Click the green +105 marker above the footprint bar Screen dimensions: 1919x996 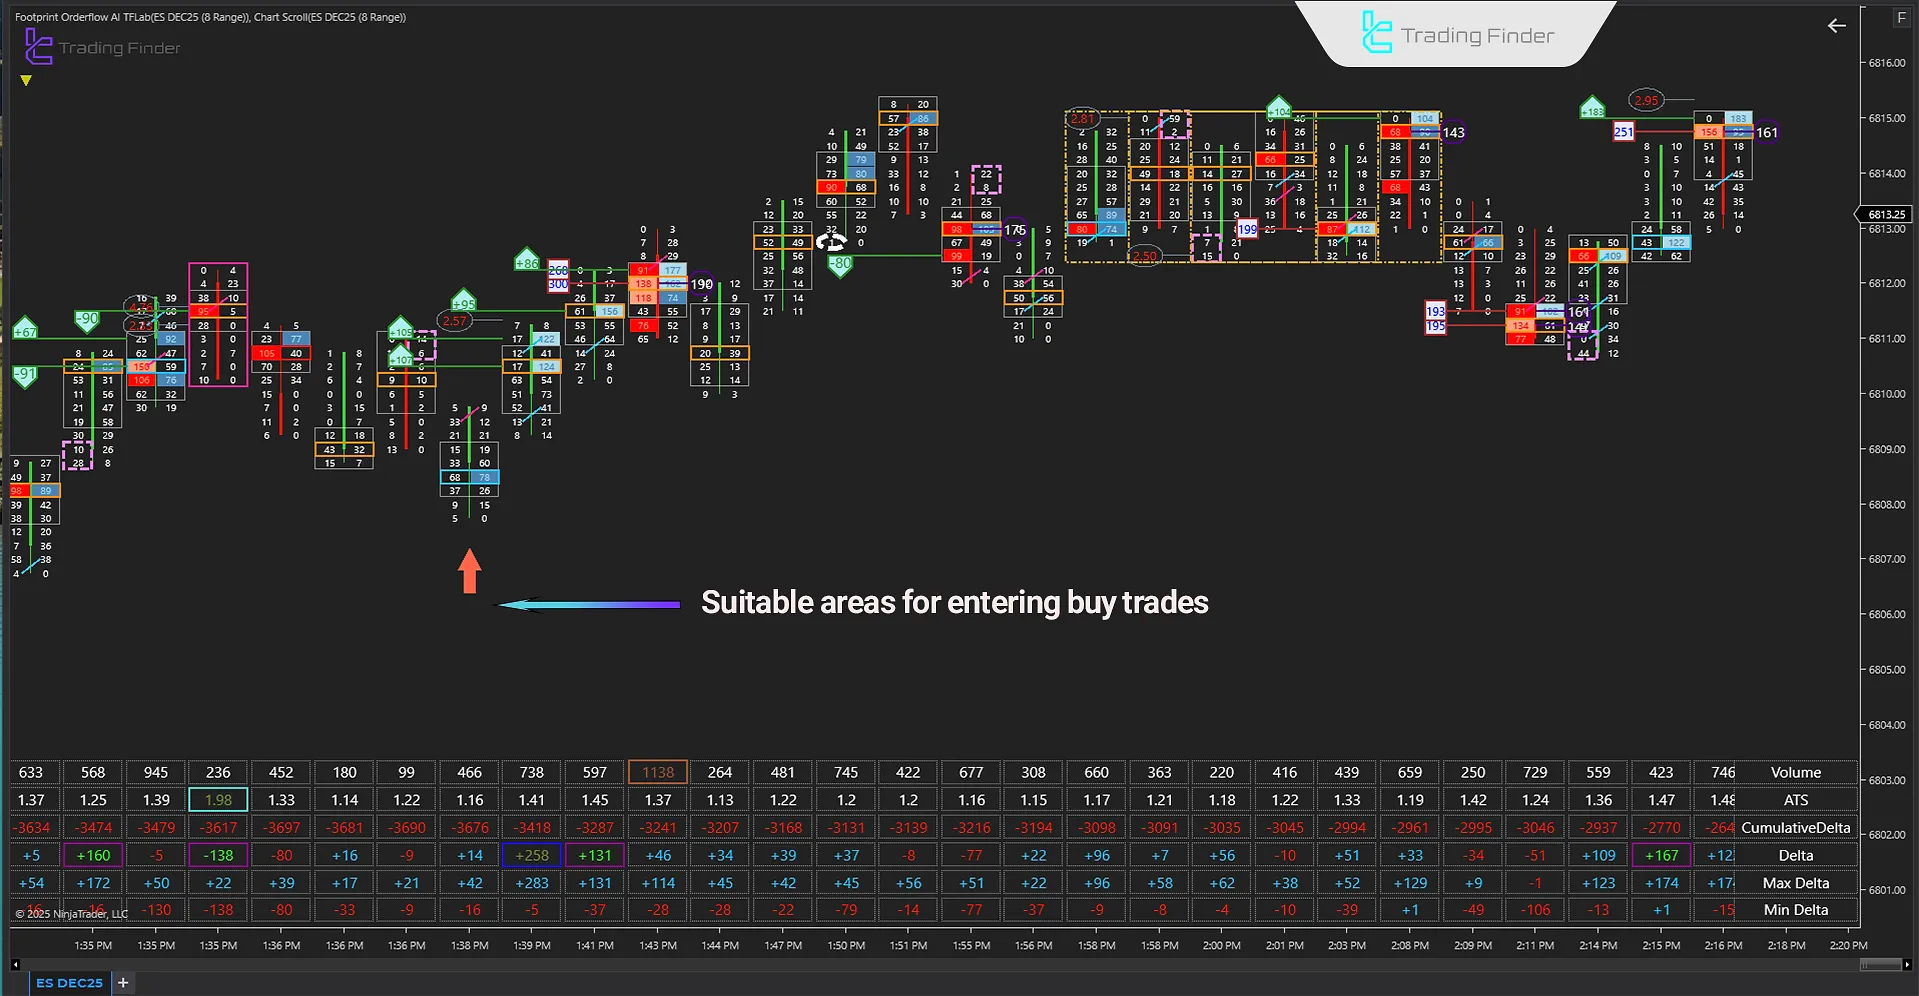(399, 331)
